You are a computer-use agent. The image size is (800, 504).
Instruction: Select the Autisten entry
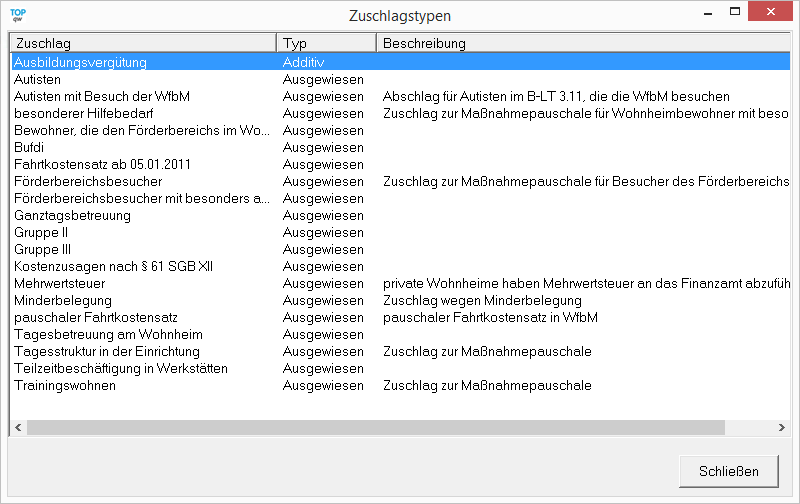[37, 79]
